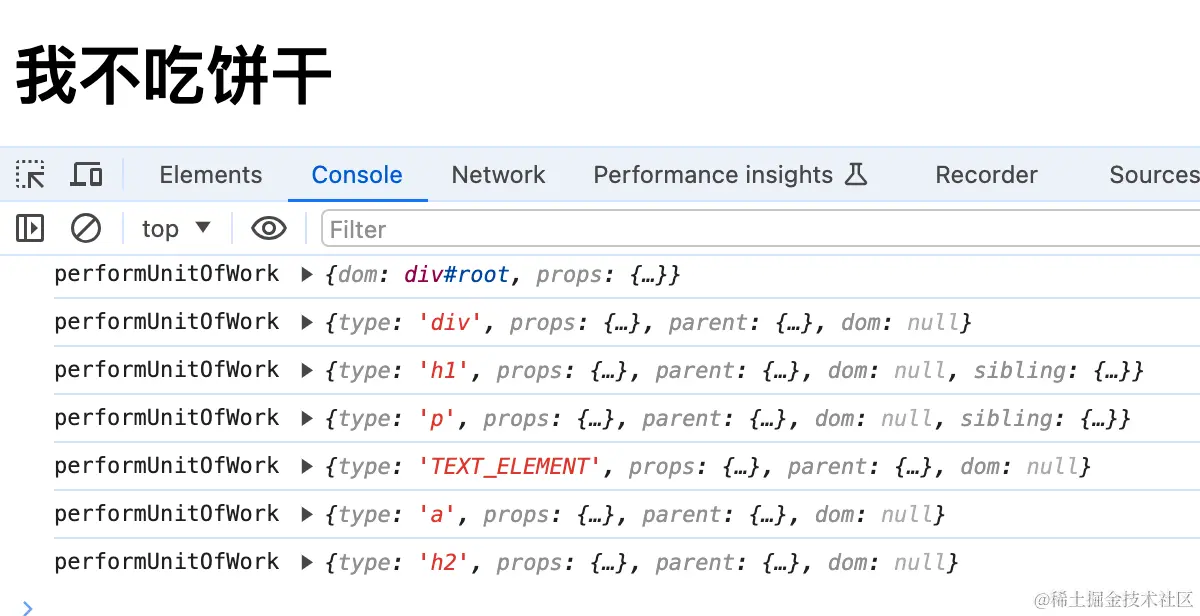Screen dimensions: 1200x616
Task: Click the console prompt chevron
Action: pos(27,606)
